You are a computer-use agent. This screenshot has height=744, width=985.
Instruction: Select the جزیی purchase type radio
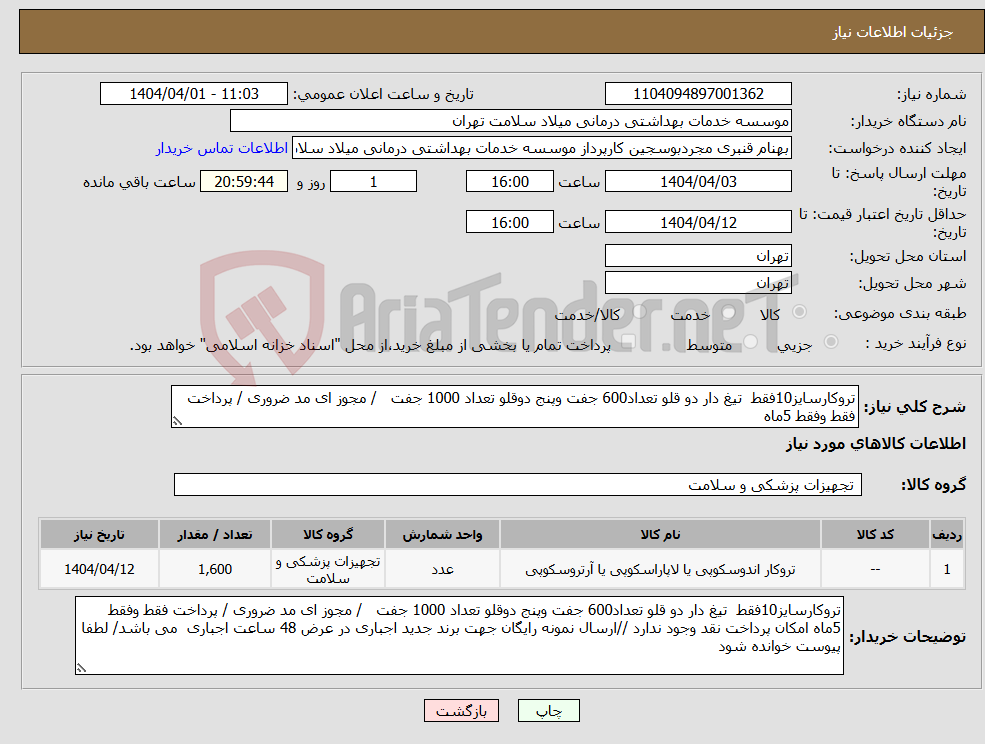coord(830,342)
